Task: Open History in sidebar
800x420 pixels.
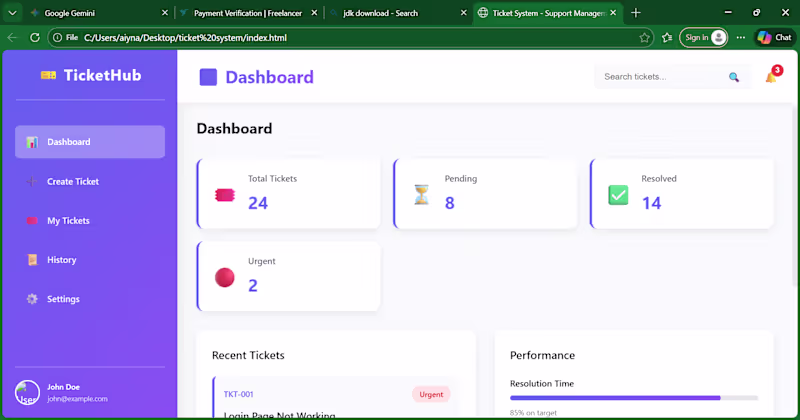Action: coord(90,260)
